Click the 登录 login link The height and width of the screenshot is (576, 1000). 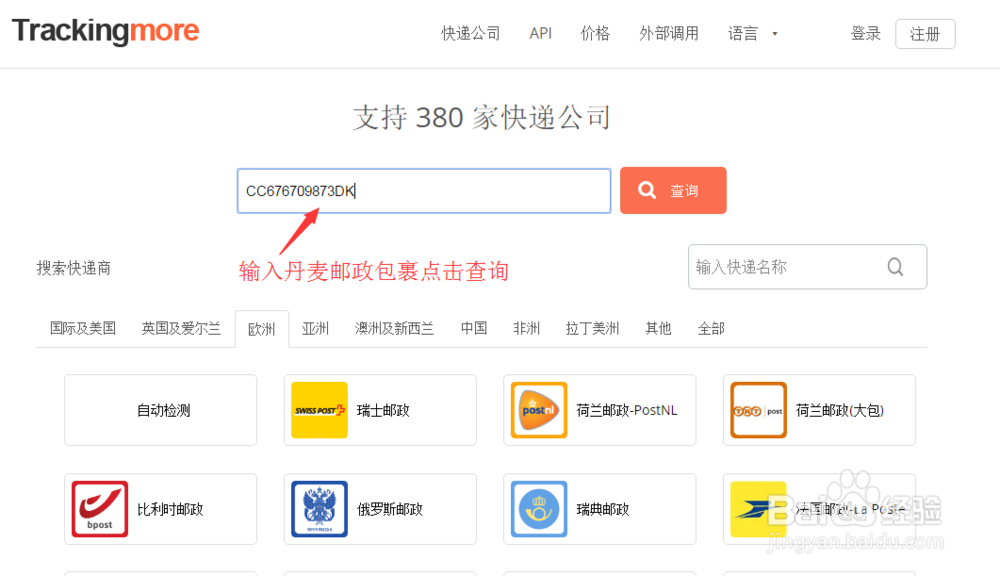(x=865, y=33)
